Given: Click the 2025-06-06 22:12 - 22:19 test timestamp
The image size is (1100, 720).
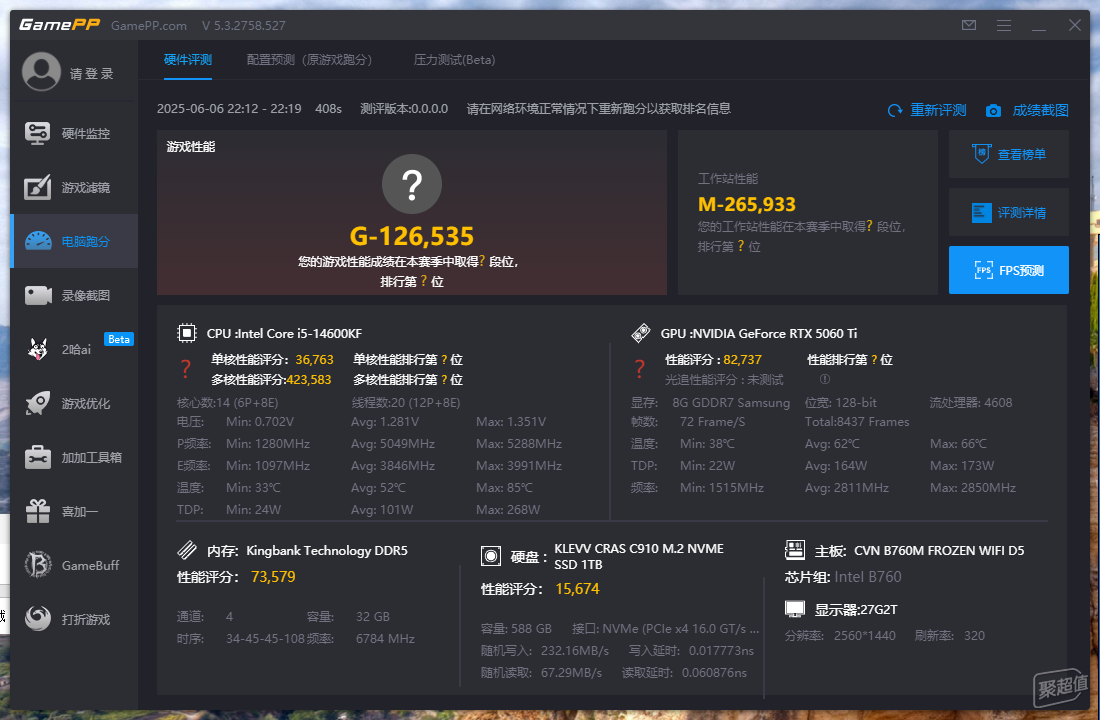Looking at the screenshot, I should [x=229, y=109].
